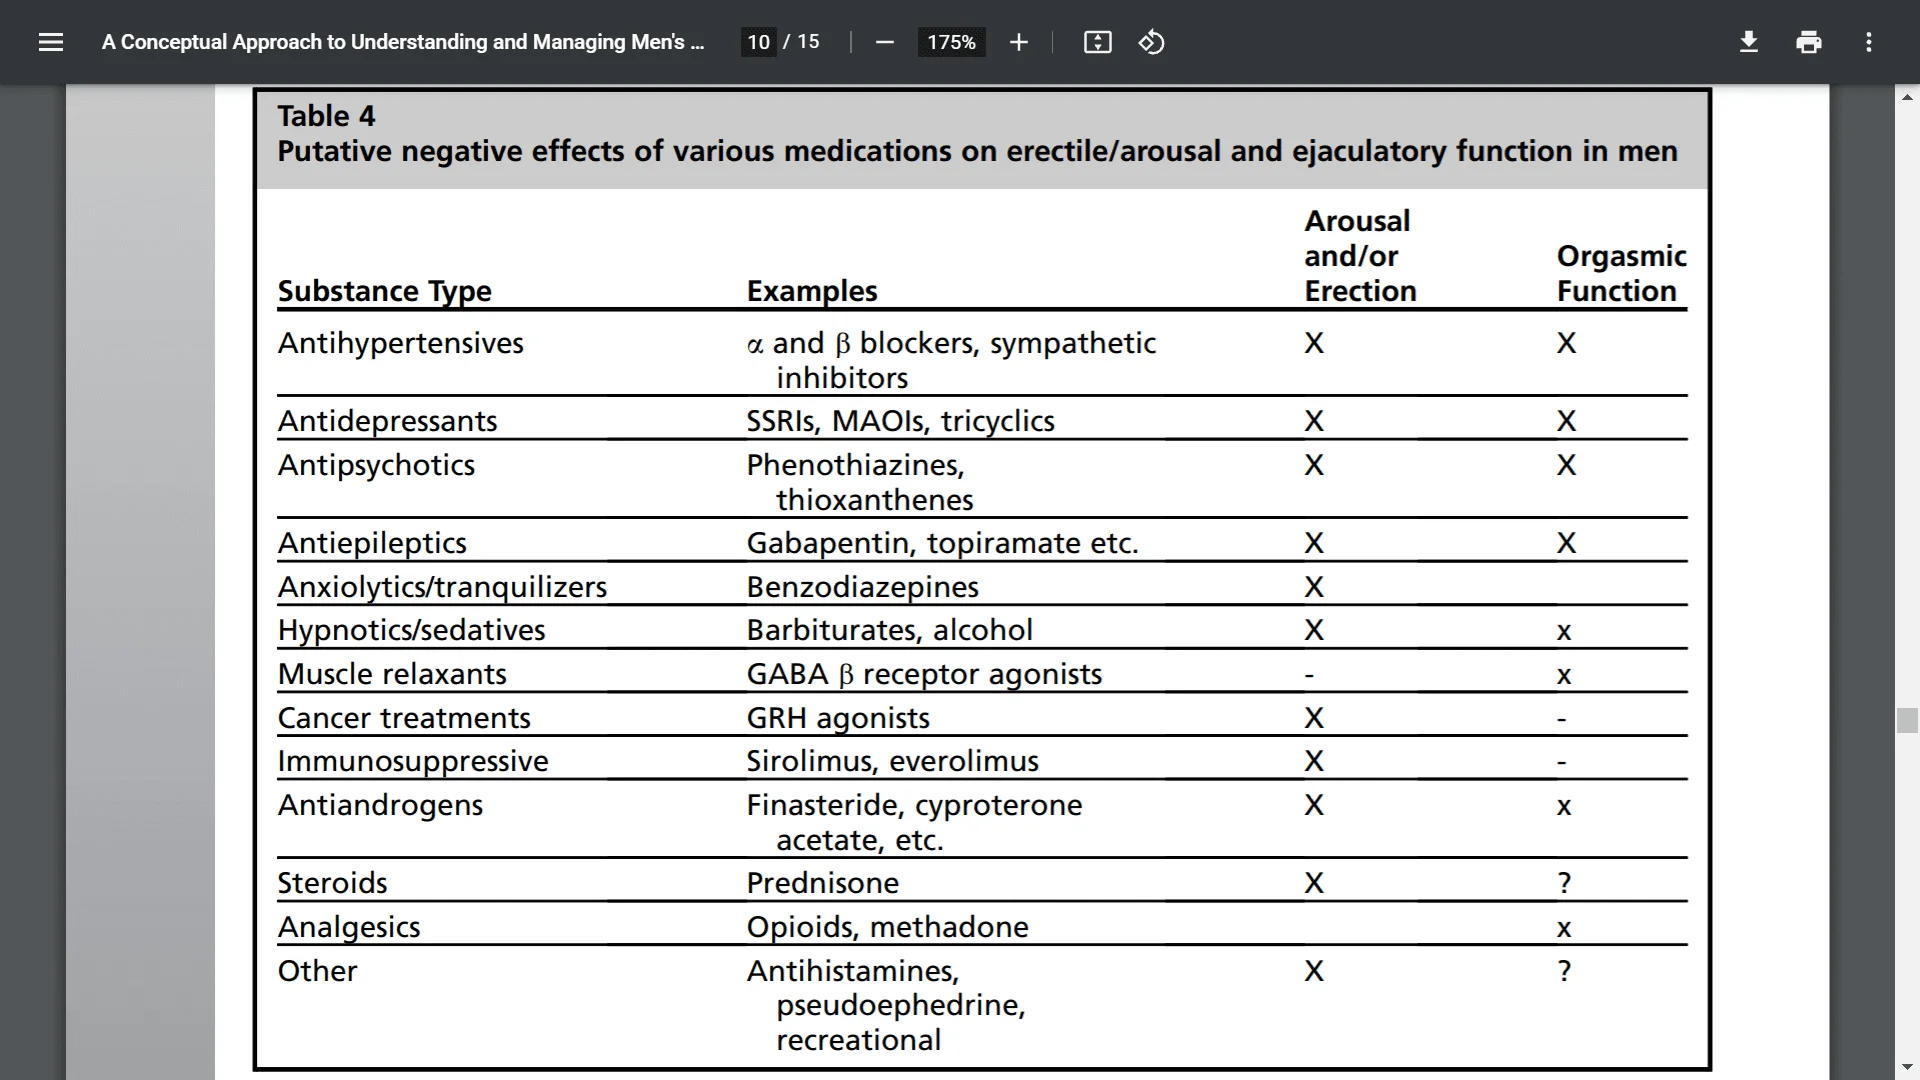Click 'Opioids, methadone' text
The height and width of the screenshot is (1080, 1920).
point(887,927)
